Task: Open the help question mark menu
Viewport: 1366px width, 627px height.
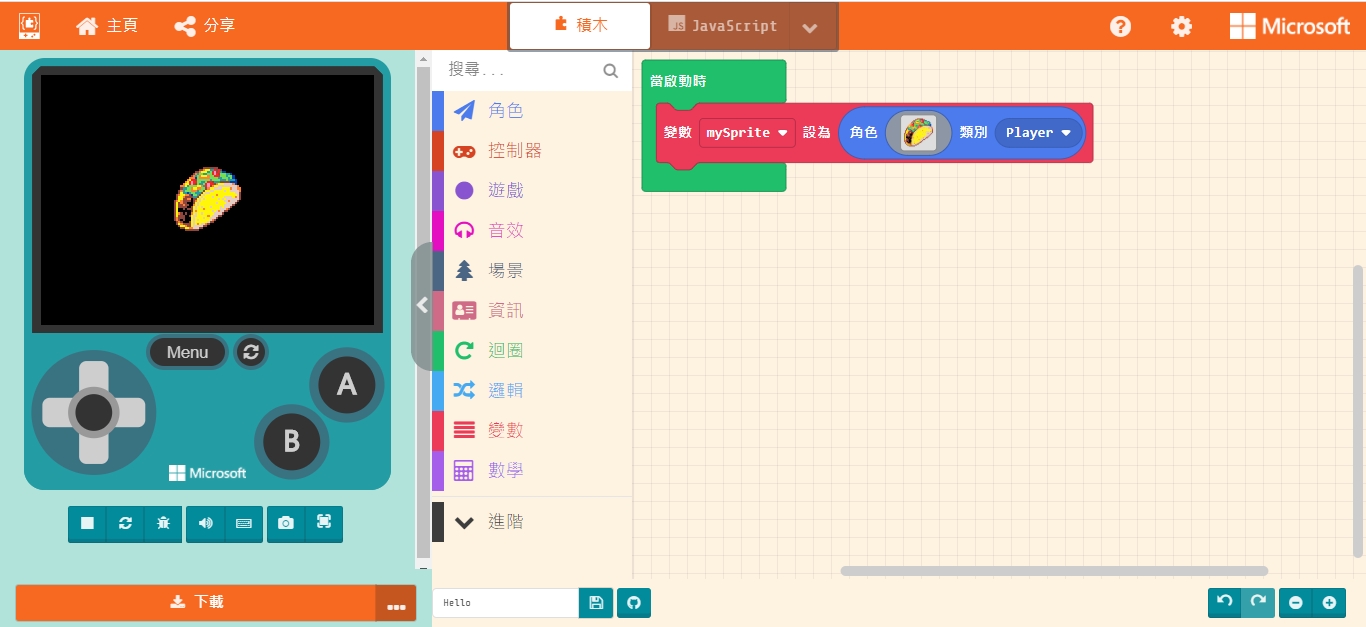Action: [1120, 27]
